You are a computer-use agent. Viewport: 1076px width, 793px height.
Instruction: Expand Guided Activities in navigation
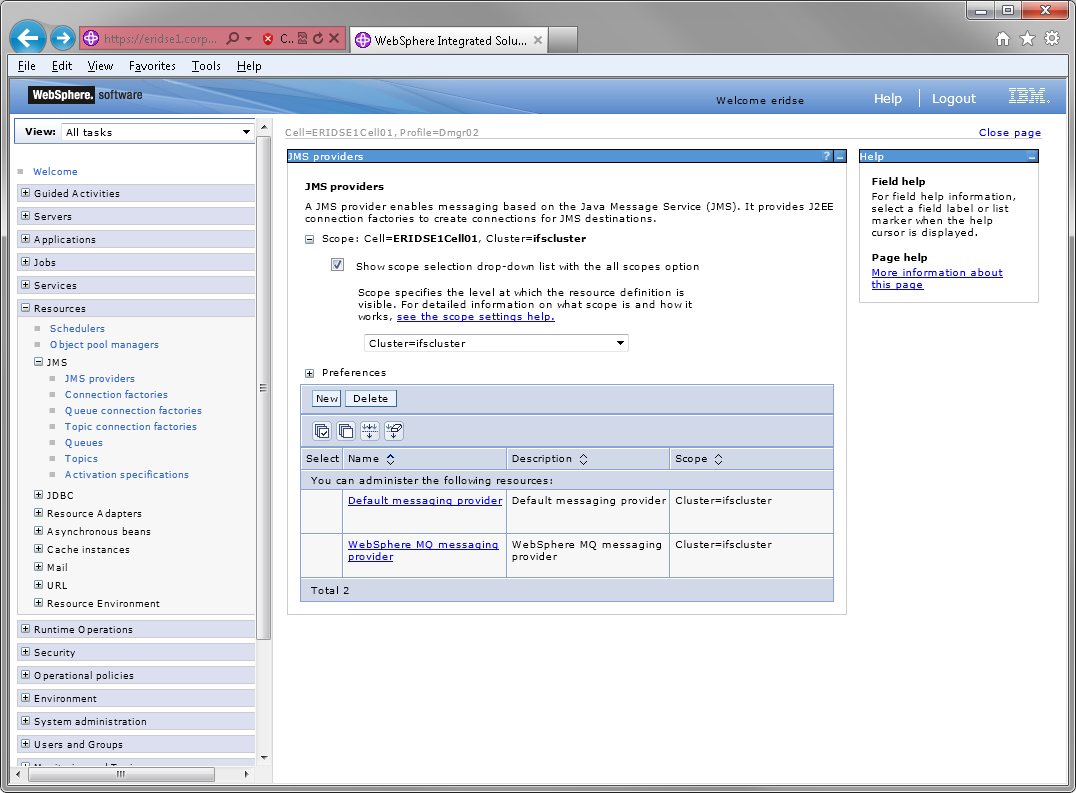(x=25, y=193)
